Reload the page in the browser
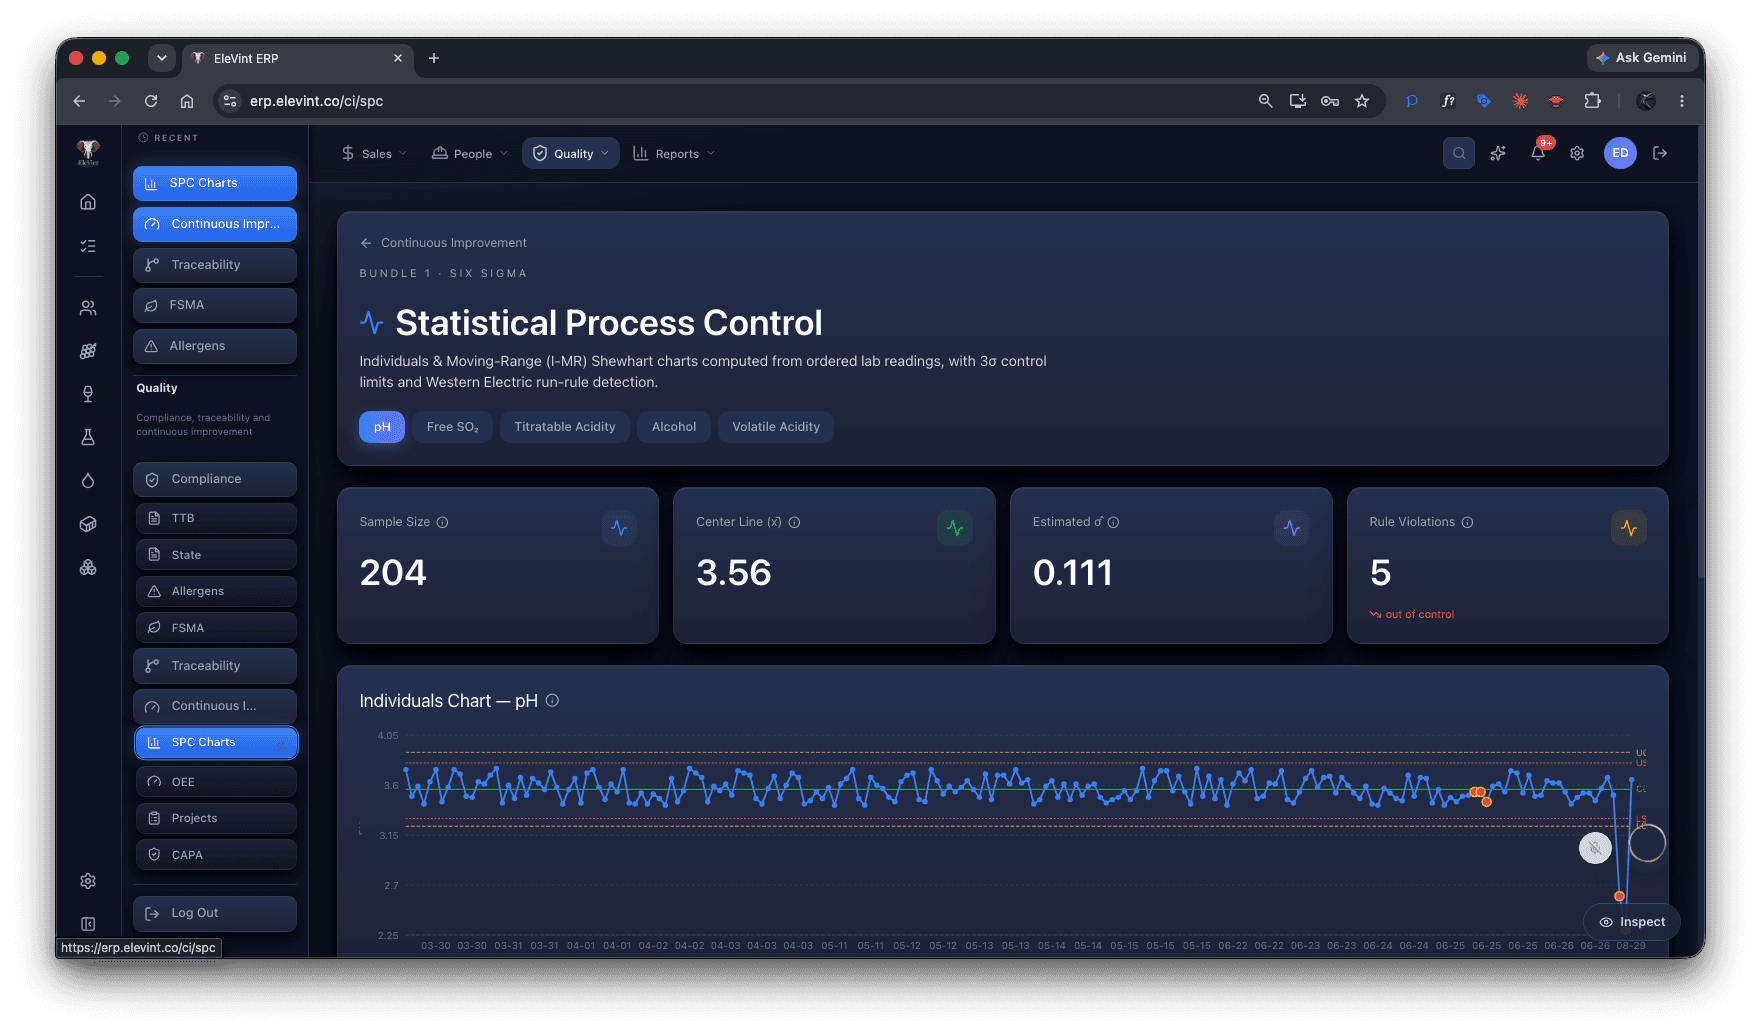Screen dimensions: 1761x1032 (151, 101)
